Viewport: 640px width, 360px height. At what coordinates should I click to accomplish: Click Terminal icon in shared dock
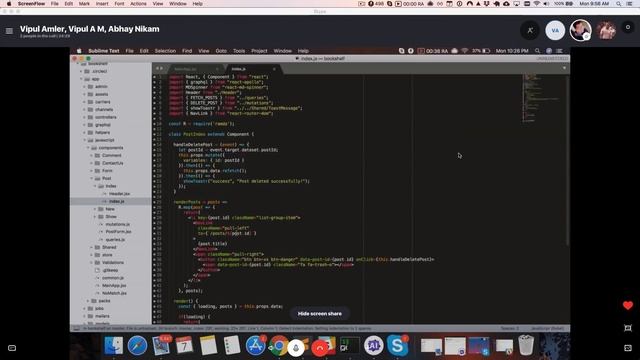point(349,345)
